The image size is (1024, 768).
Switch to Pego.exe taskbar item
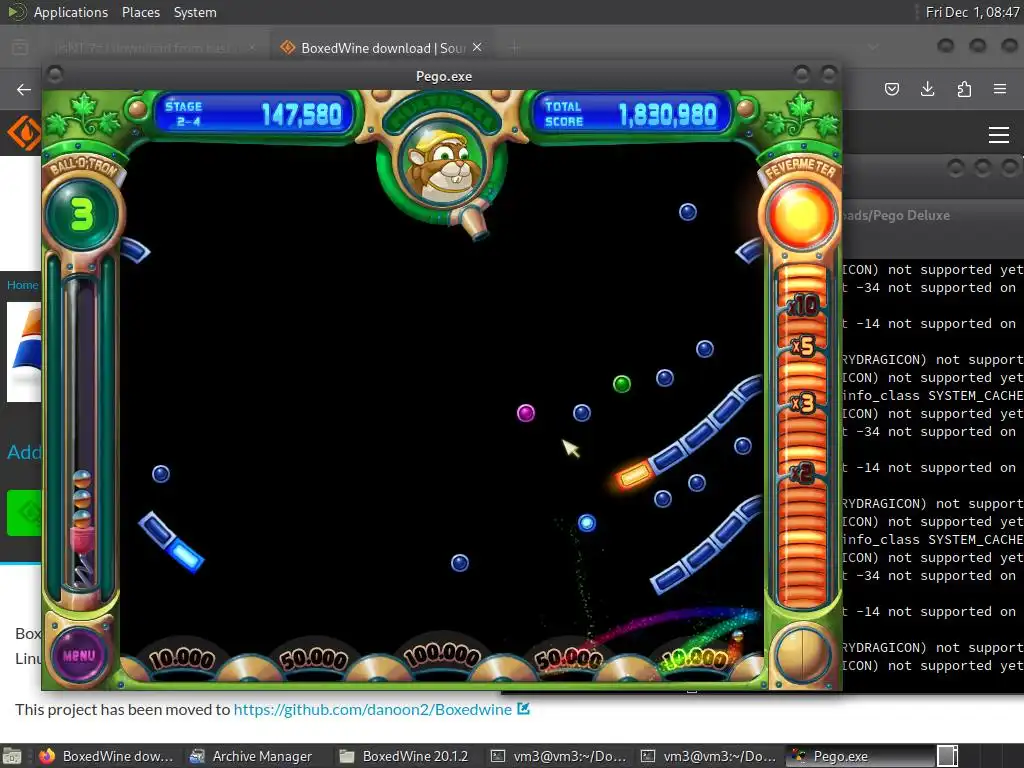(861, 756)
